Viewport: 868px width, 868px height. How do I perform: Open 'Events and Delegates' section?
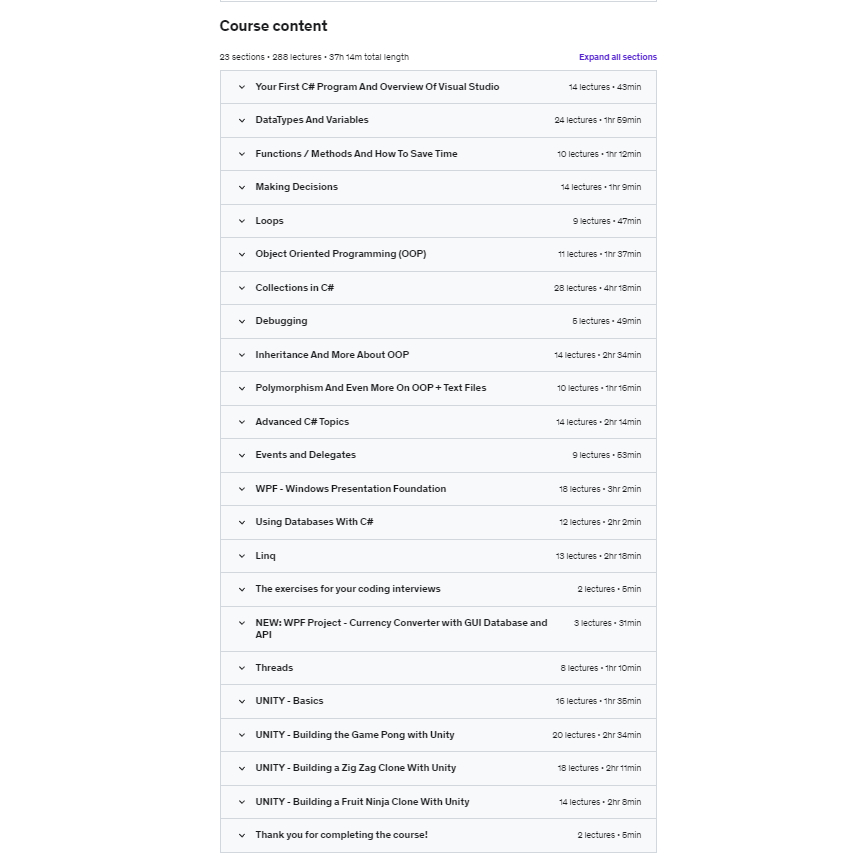[305, 455]
